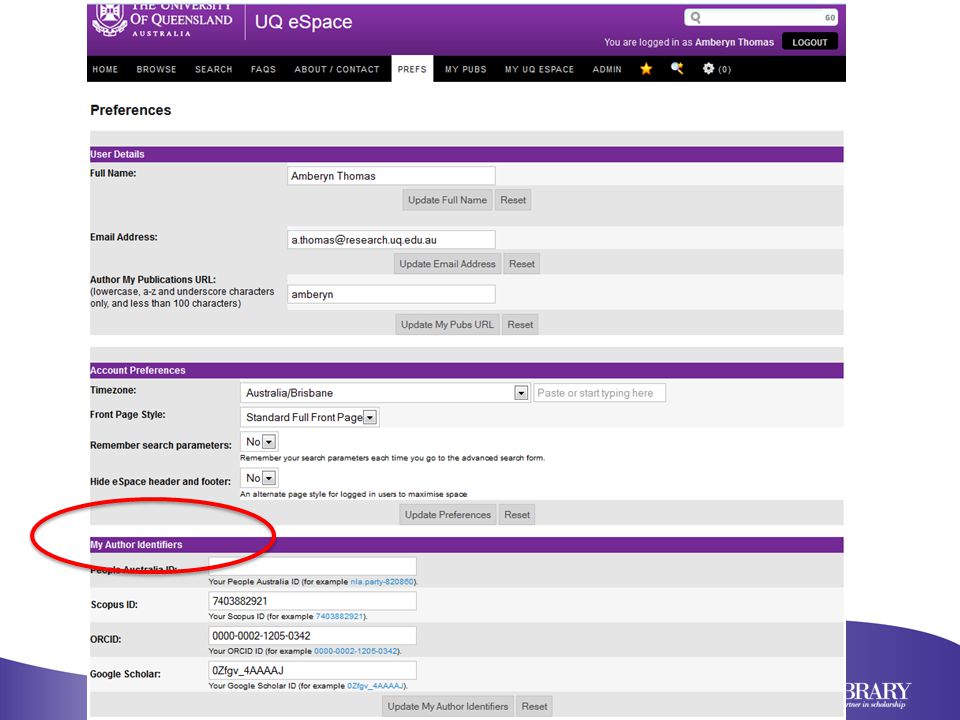Viewport: 960px width, 720px height.
Task: Click the 'My Author Identifiers' section header
Action: pyautogui.click(x=136, y=545)
